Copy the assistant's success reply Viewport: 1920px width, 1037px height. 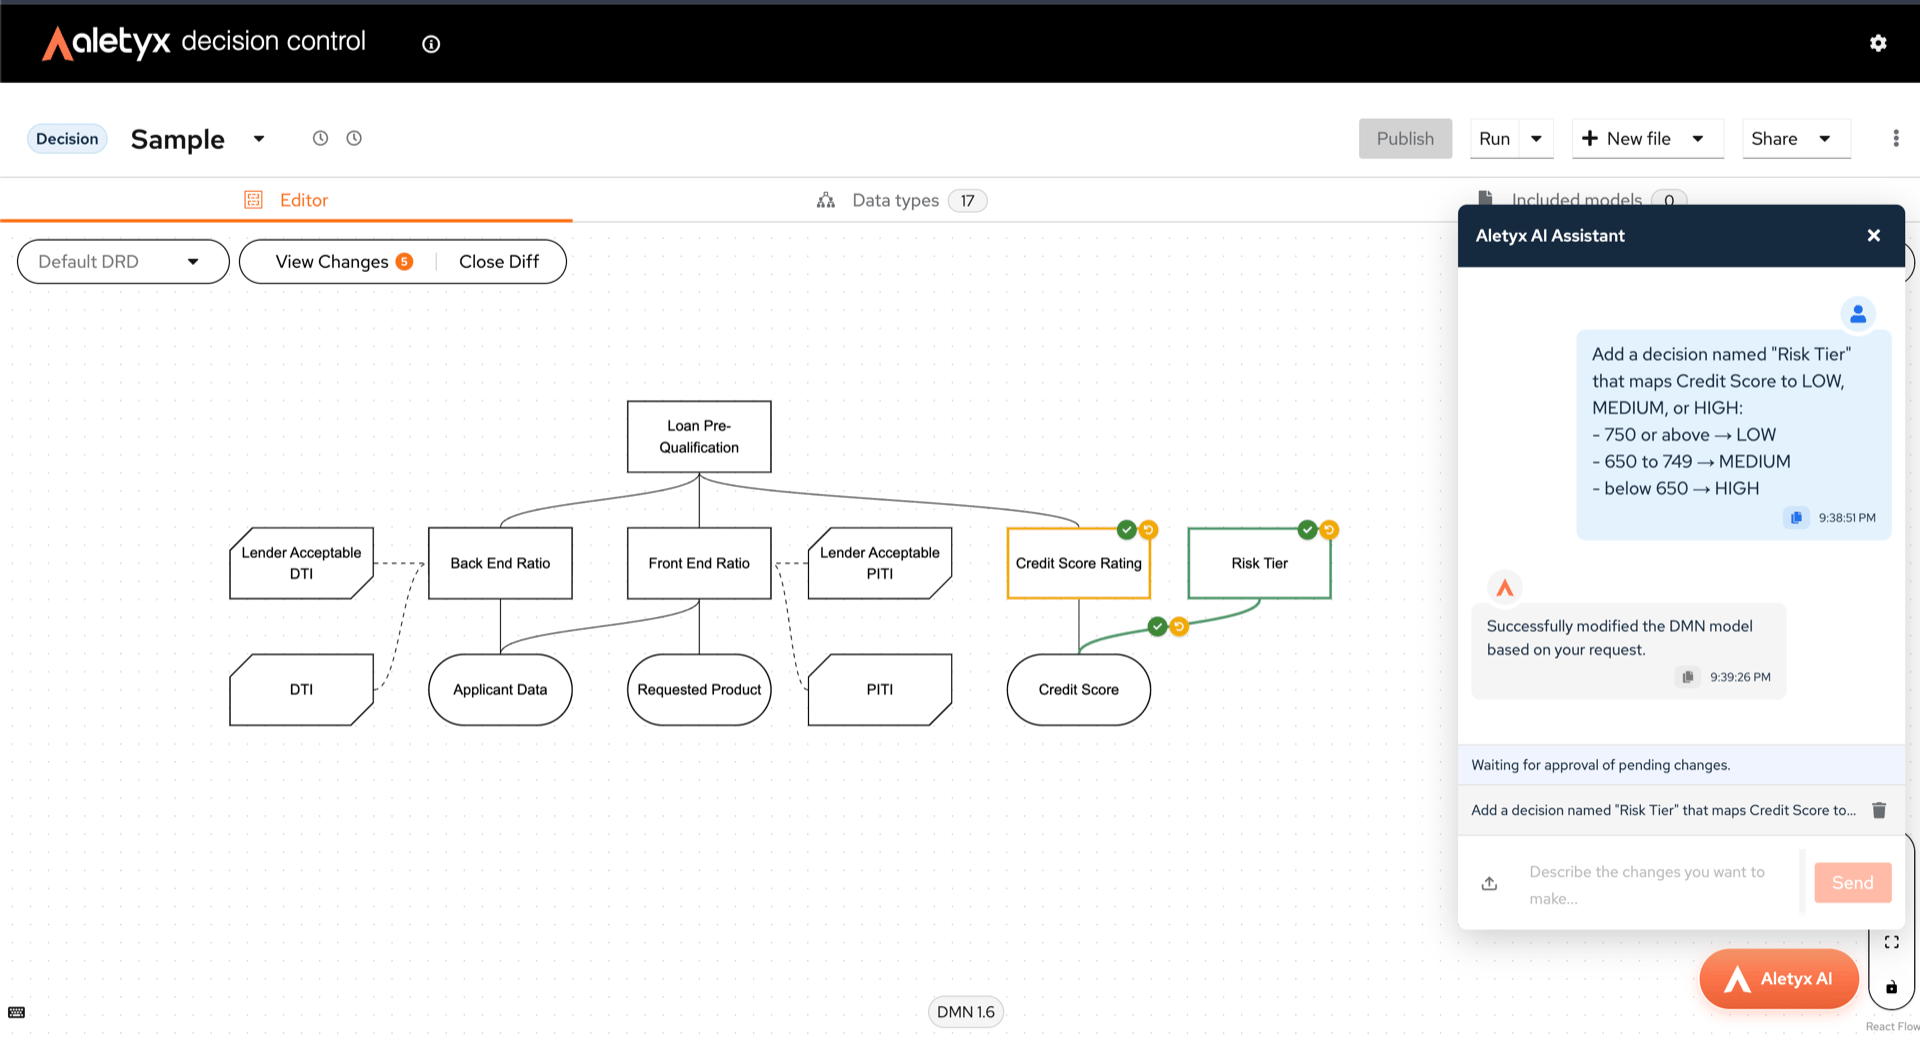pos(1687,677)
